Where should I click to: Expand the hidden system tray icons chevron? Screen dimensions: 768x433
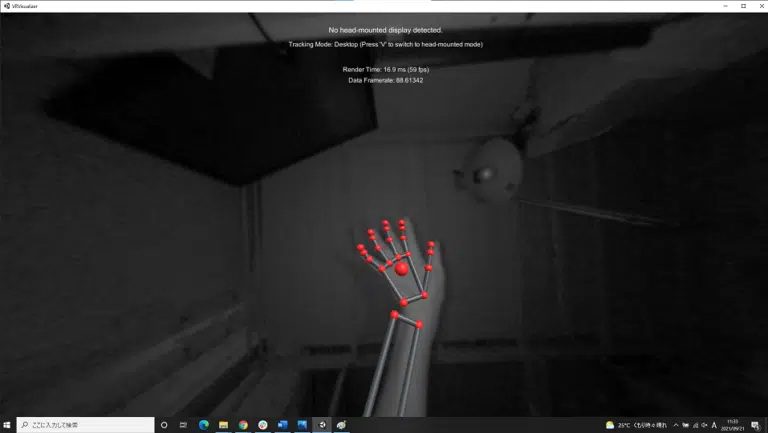click(676, 425)
